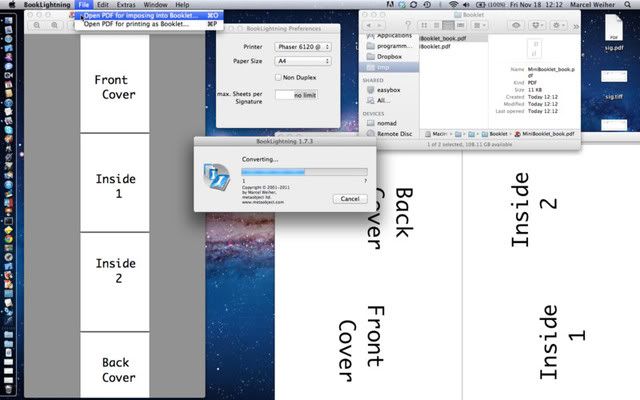This screenshot has height=400, width=640.
Task: Open the Finder arrange-by dropdown
Action: click(480, 25)
